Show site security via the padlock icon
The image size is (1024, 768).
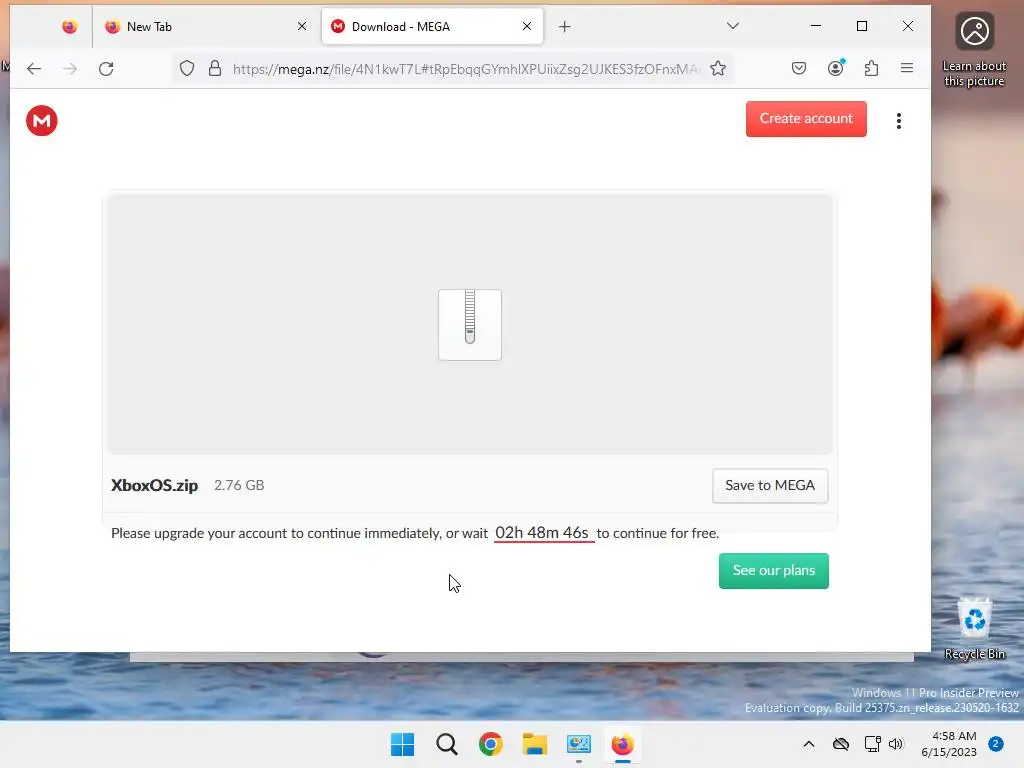(215, 68)
